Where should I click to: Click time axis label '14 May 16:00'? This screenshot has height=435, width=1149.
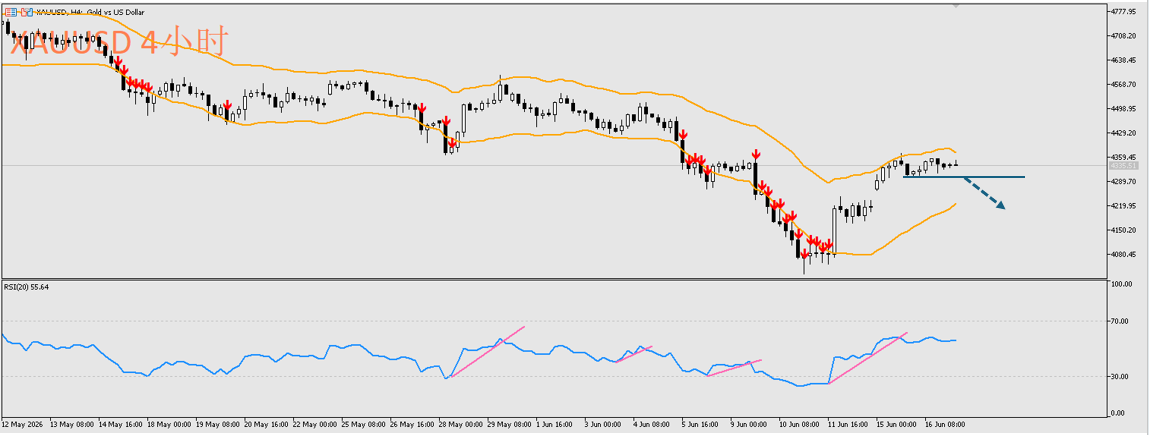click(x=120, y=425)
